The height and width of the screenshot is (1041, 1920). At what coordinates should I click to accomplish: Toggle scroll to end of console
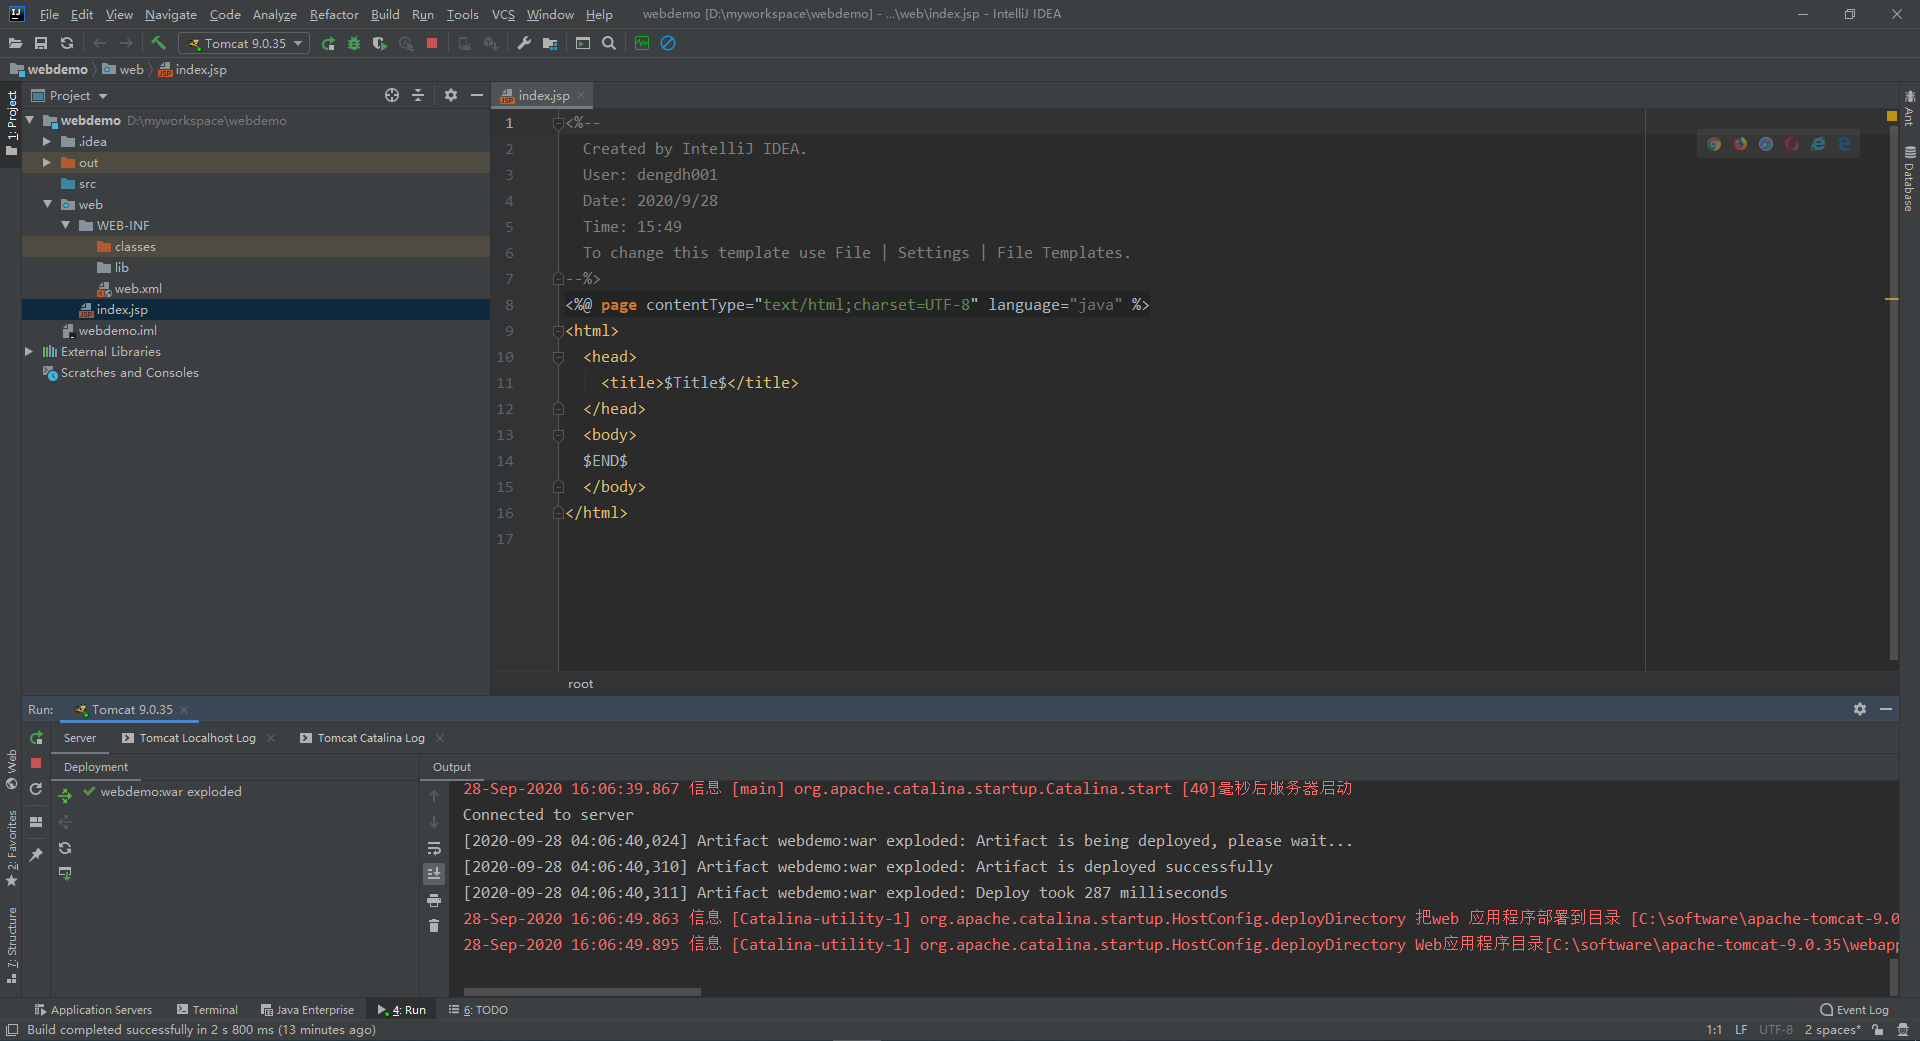[x=434, y=874]
